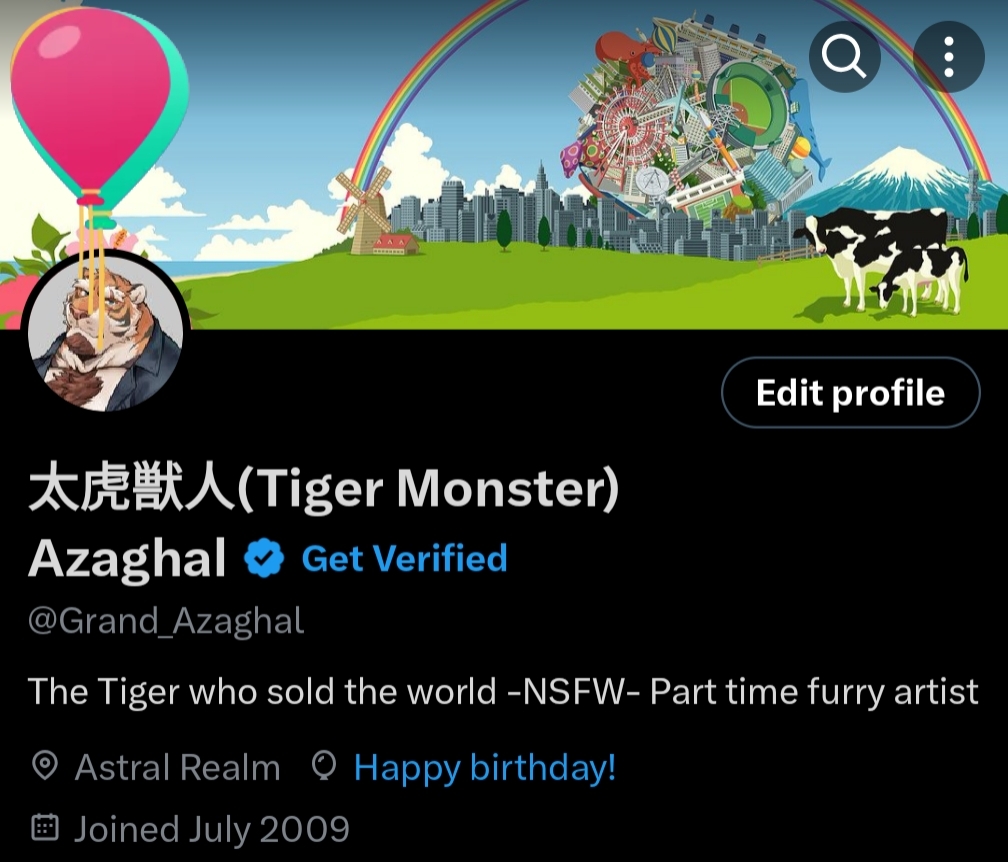Tap the blue verified checkmark badge
The width and height of the screenshot is (1008, 862).
pos(264,558)
